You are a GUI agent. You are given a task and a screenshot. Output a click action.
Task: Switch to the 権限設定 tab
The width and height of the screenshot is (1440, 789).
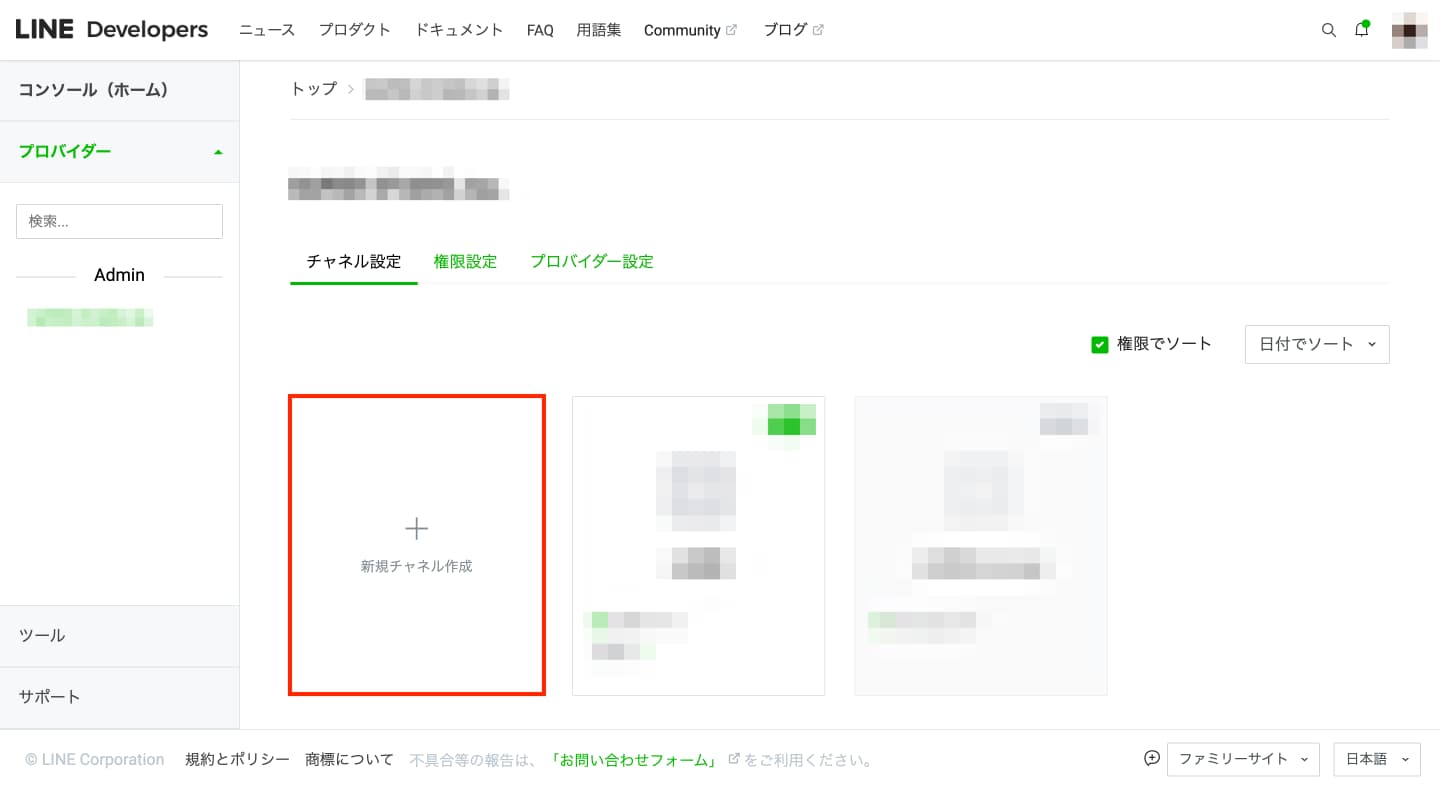coord(465,262)
